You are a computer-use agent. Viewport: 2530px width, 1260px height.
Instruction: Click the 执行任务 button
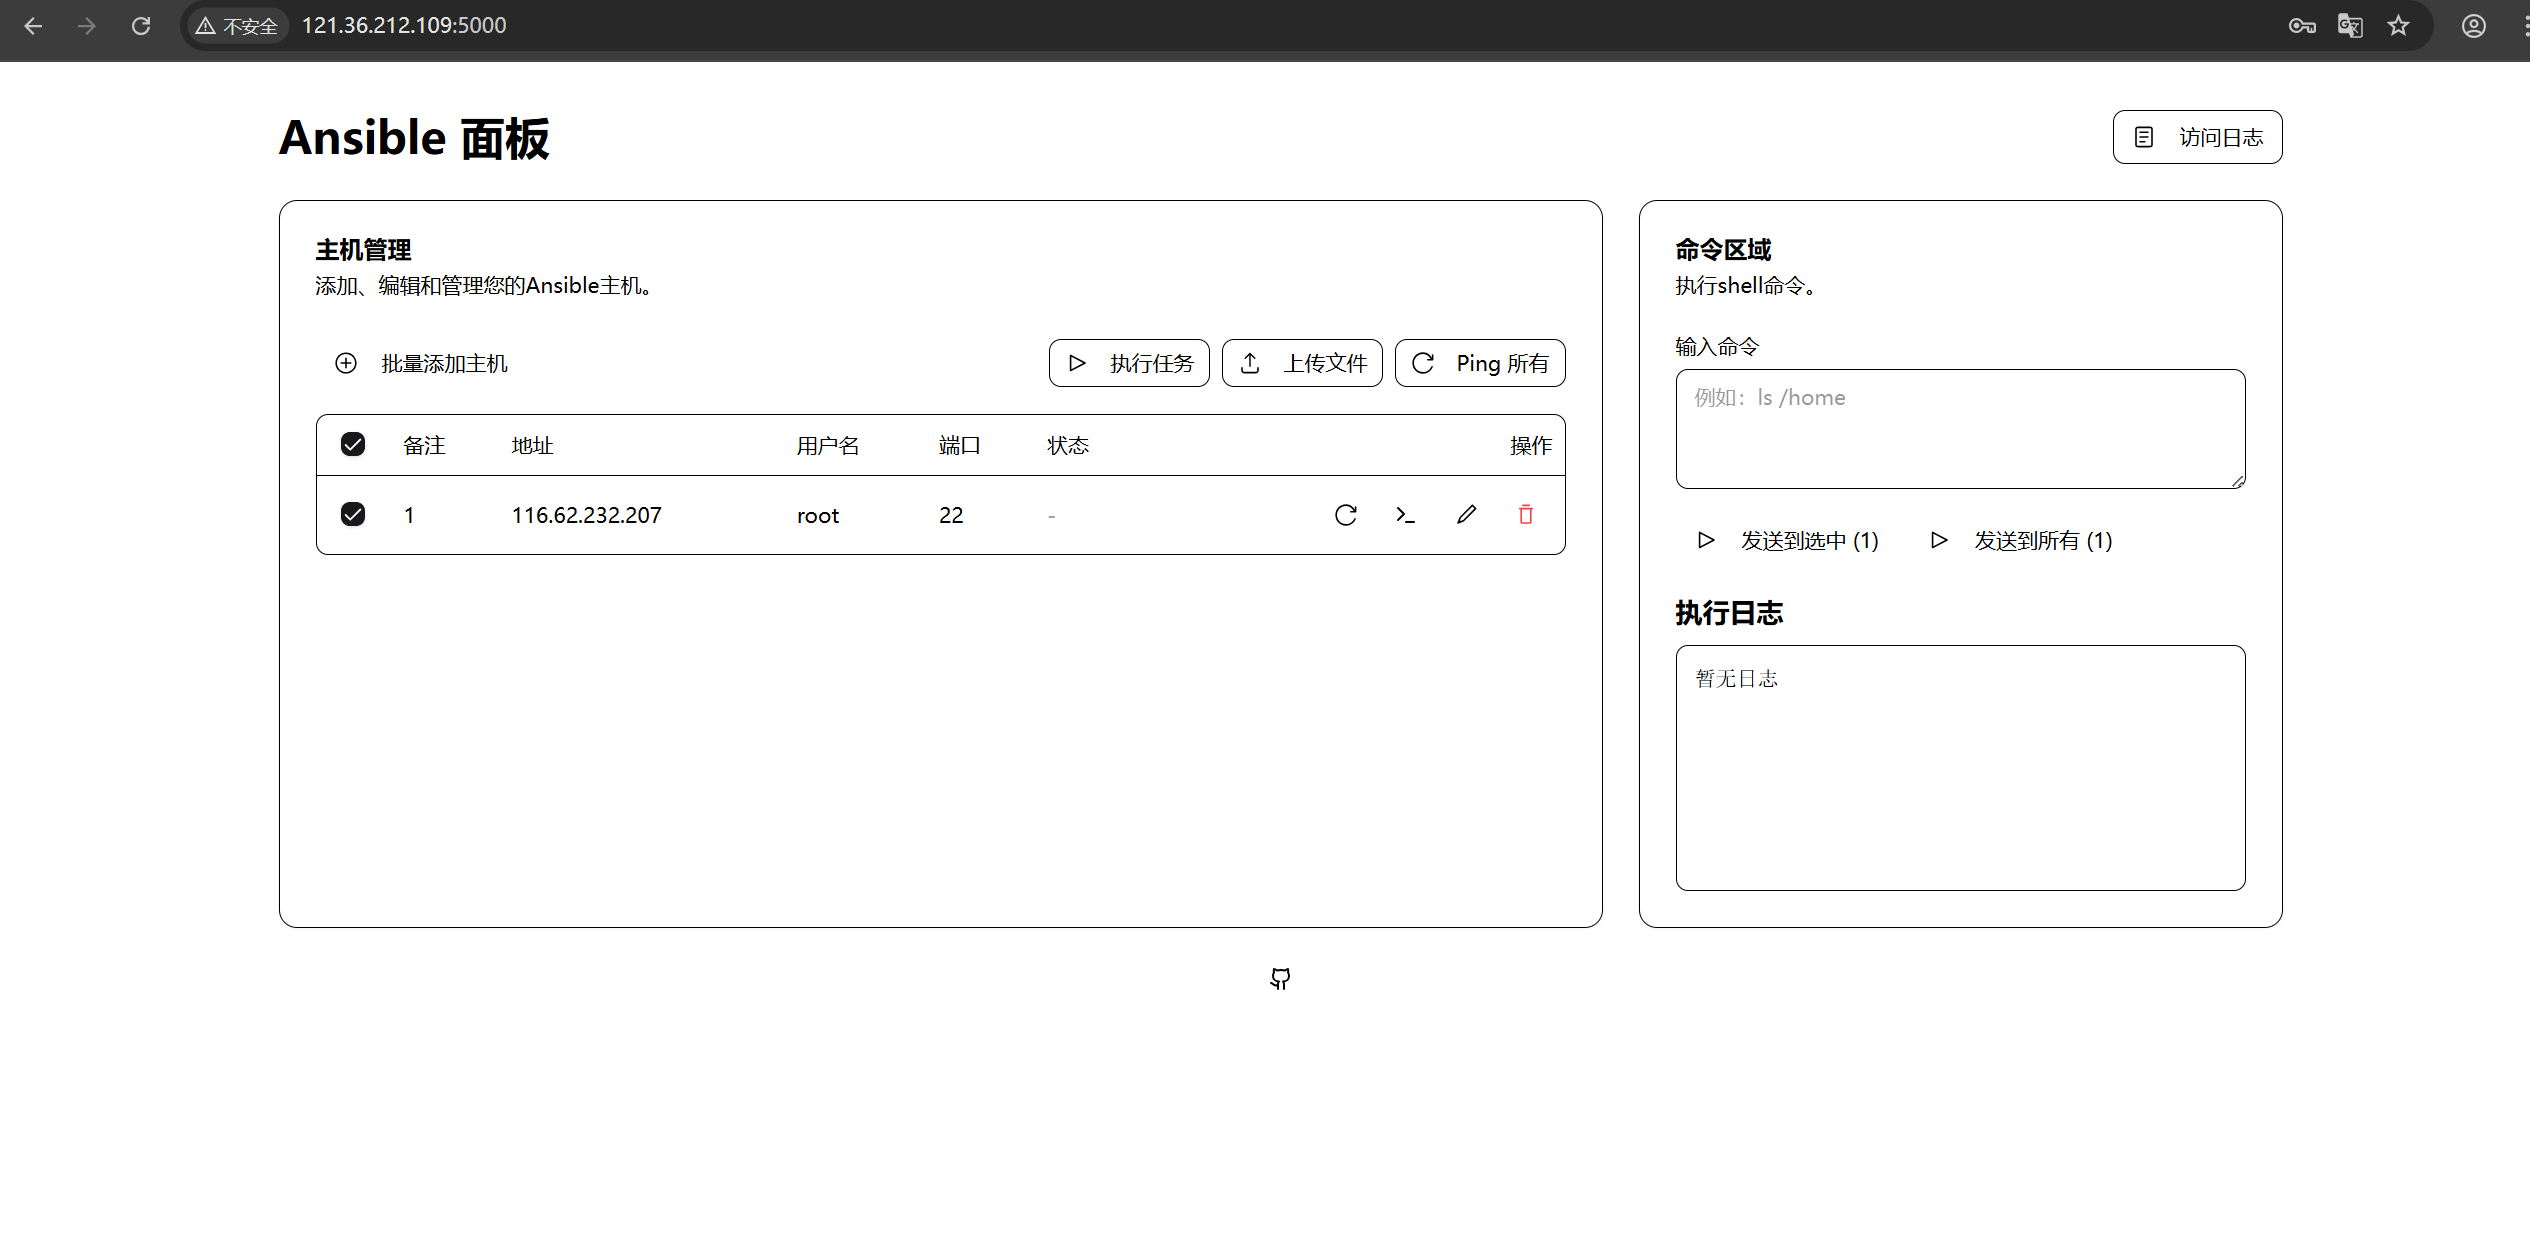1129,363
